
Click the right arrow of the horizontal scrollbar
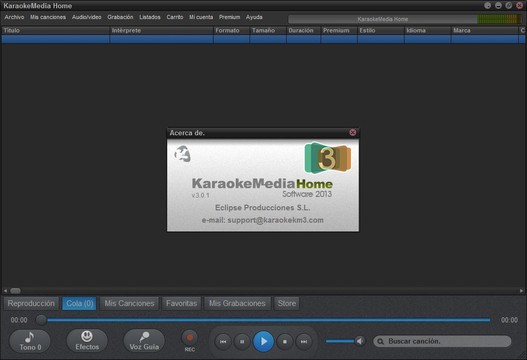pyautogui.click(x=521, y=290)
